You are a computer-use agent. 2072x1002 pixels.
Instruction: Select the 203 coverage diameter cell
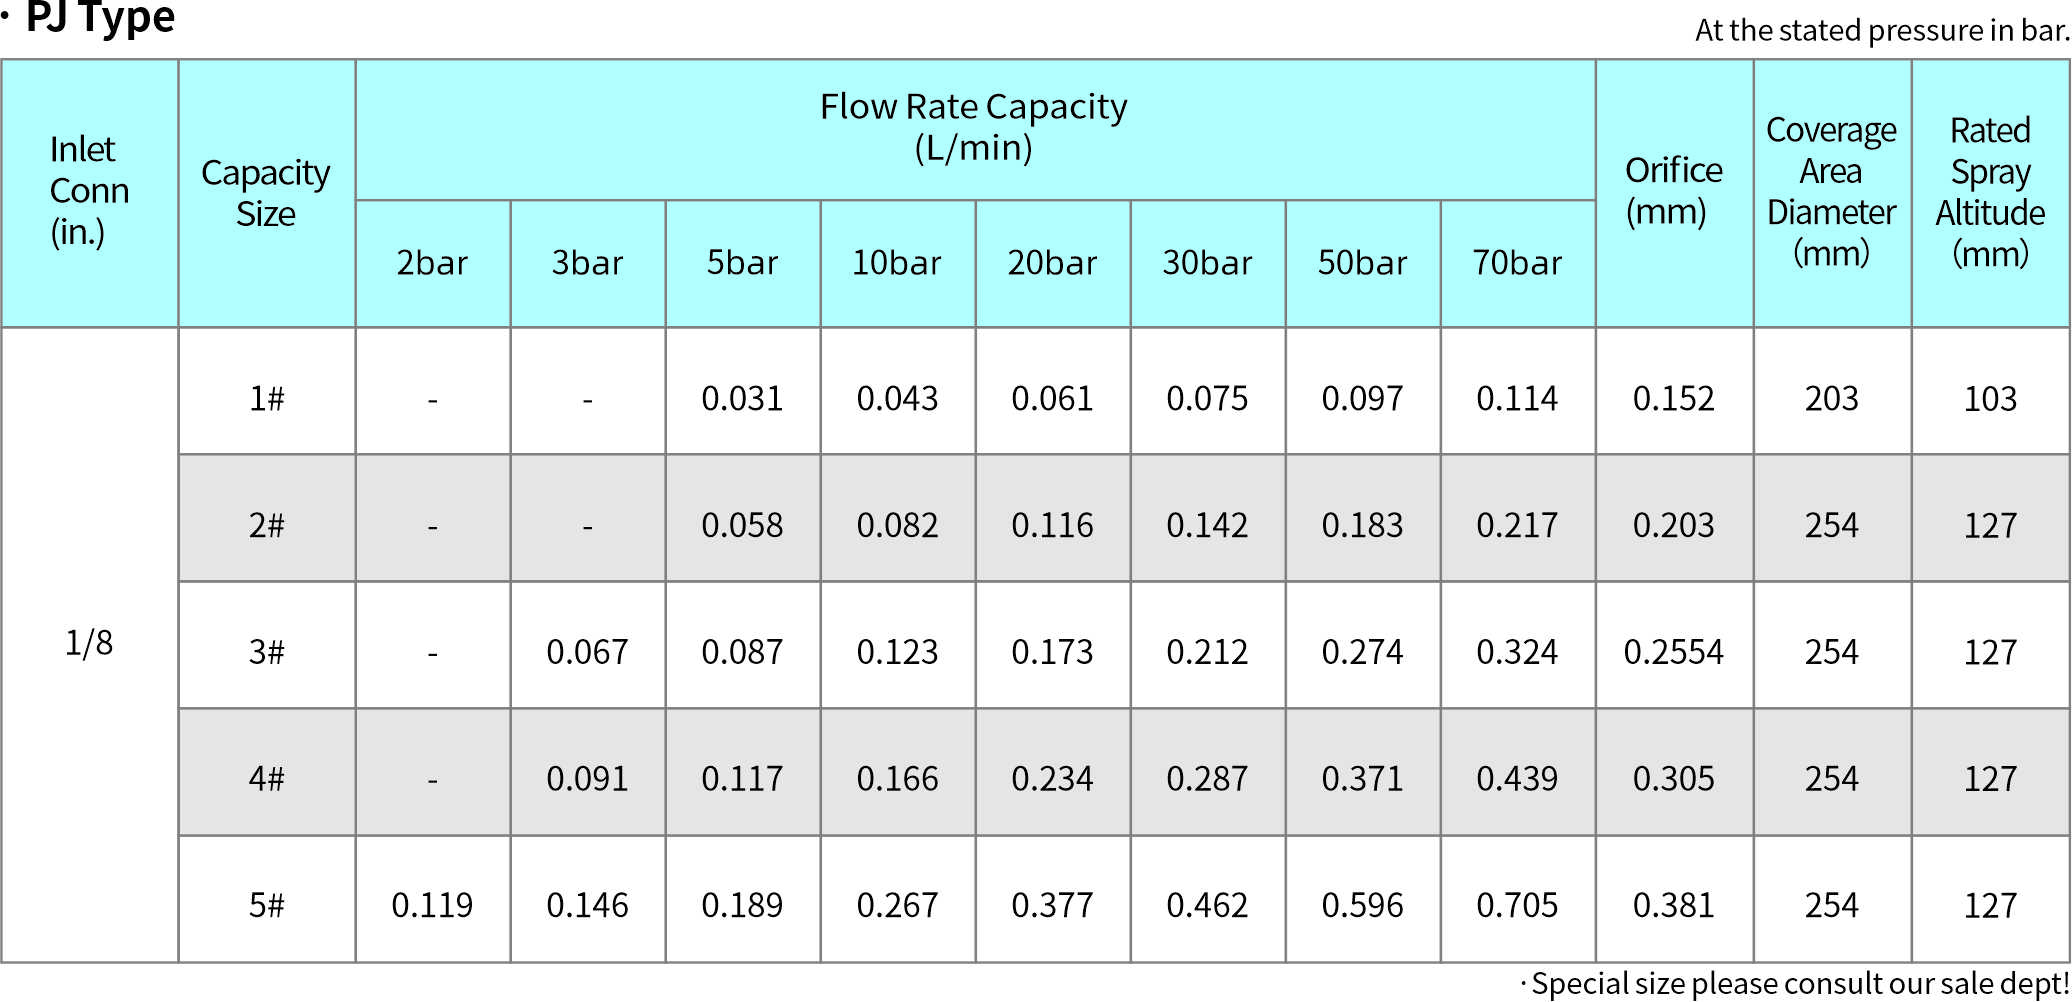coord(1831,399)
